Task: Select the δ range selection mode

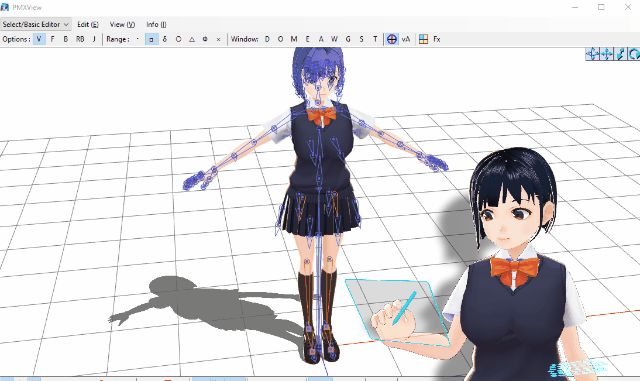Action: click(165, 39)
